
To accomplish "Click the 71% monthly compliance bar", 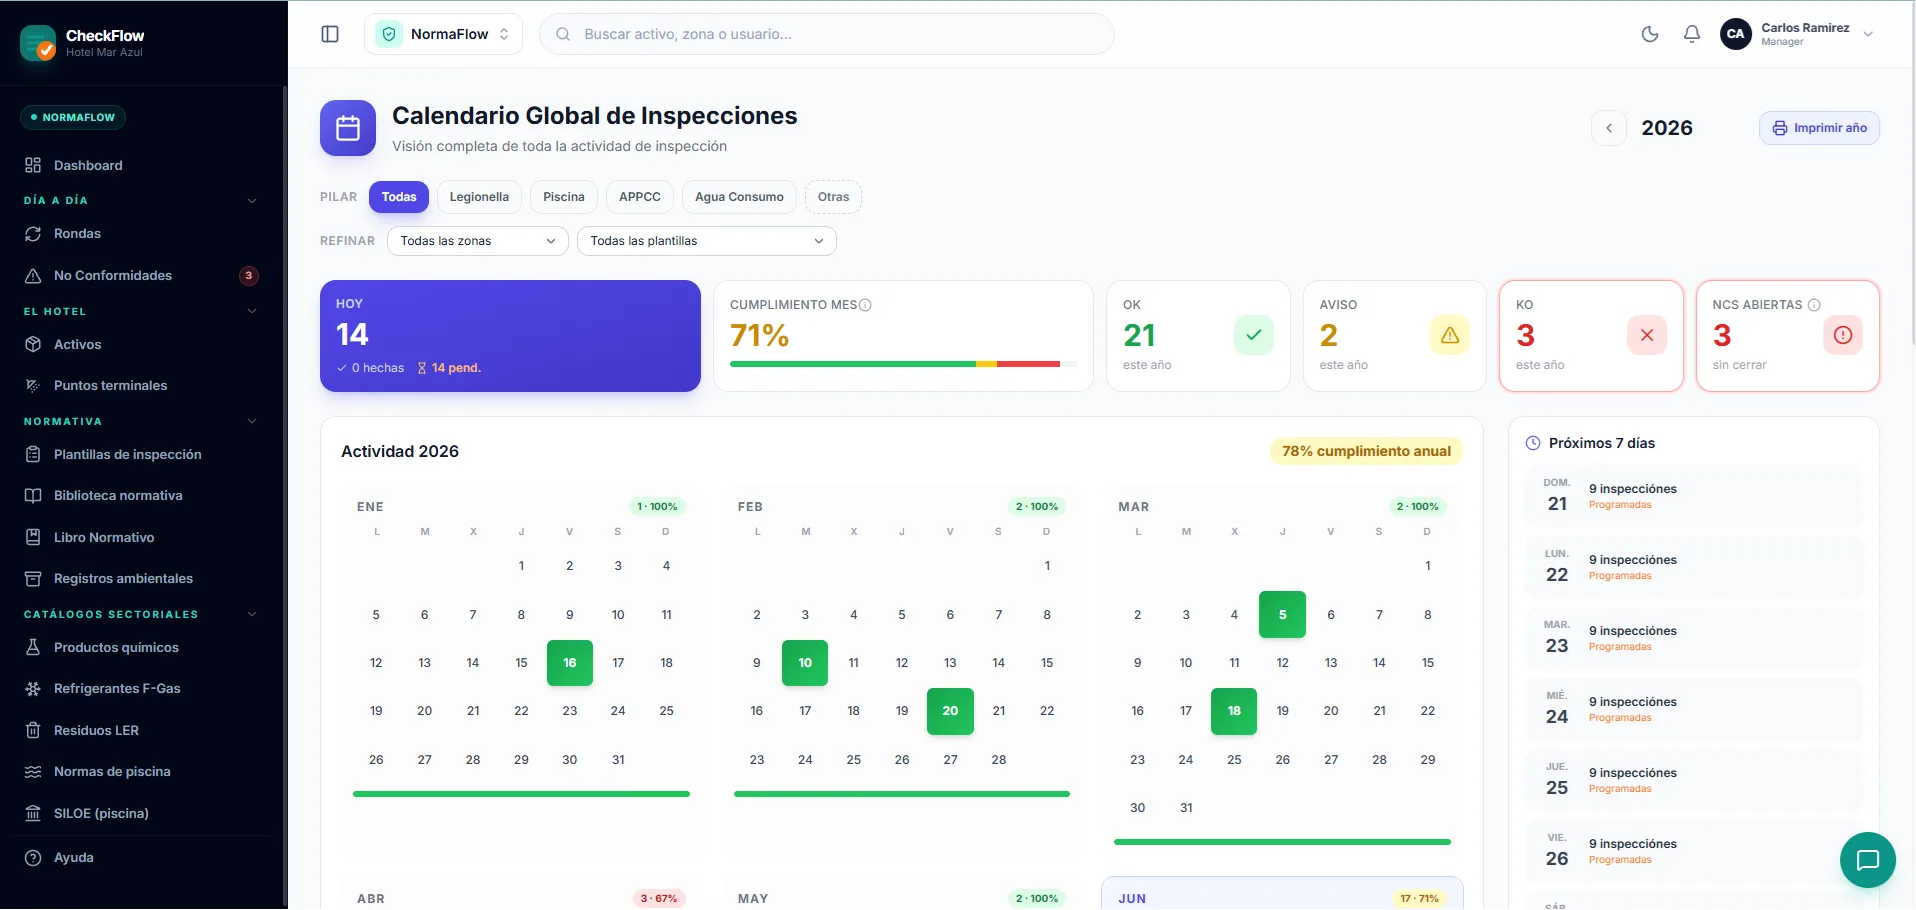I will point(903,364).
